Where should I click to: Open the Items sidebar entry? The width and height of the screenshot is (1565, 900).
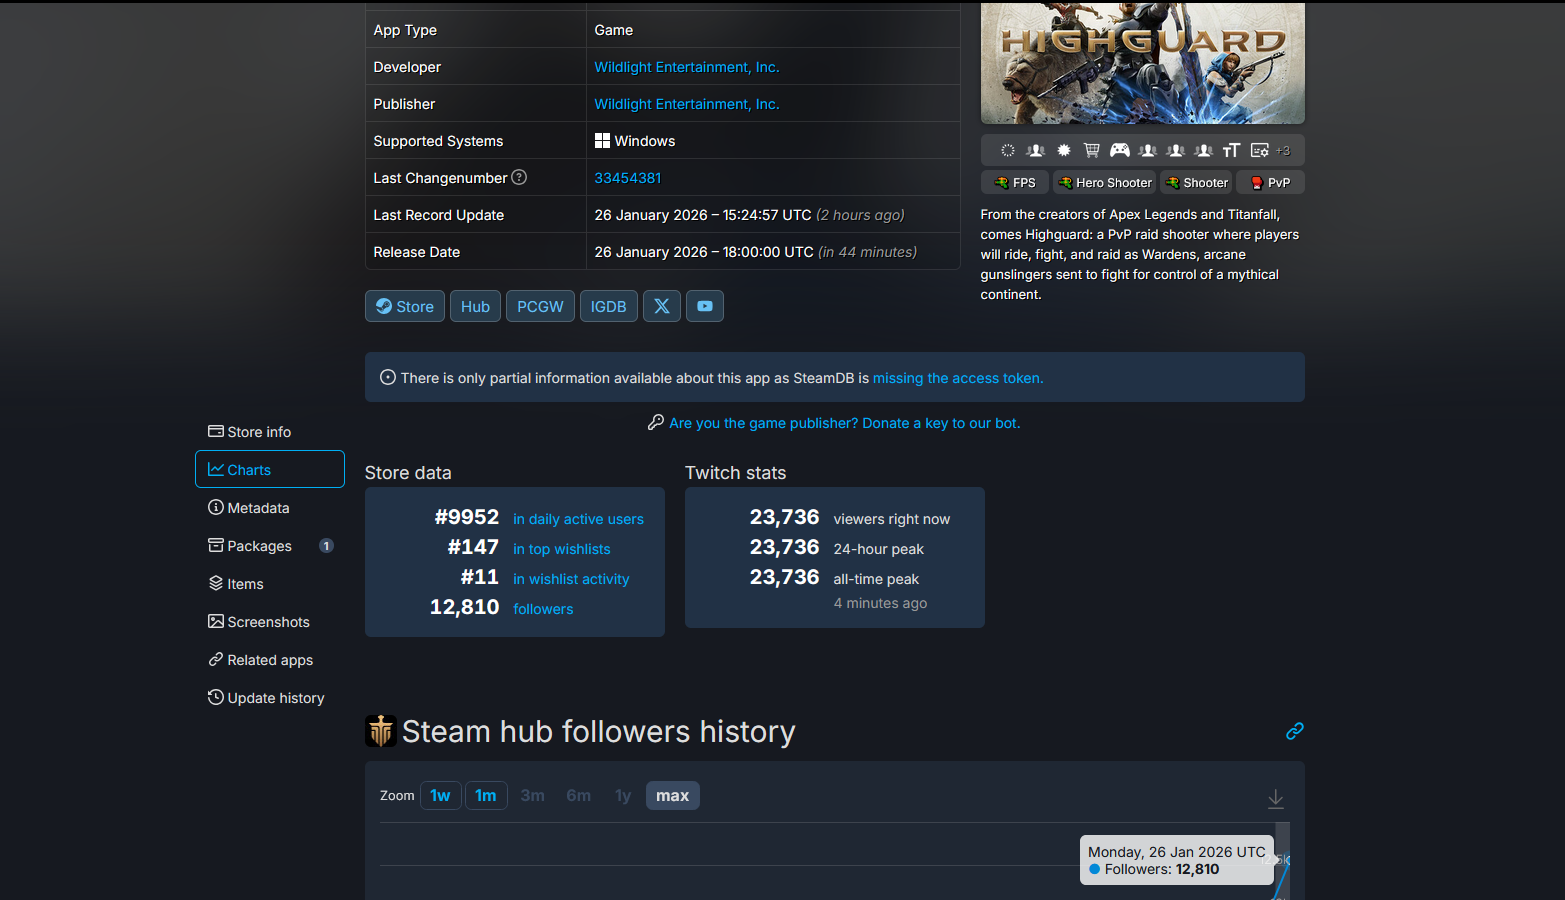point(270,583)
